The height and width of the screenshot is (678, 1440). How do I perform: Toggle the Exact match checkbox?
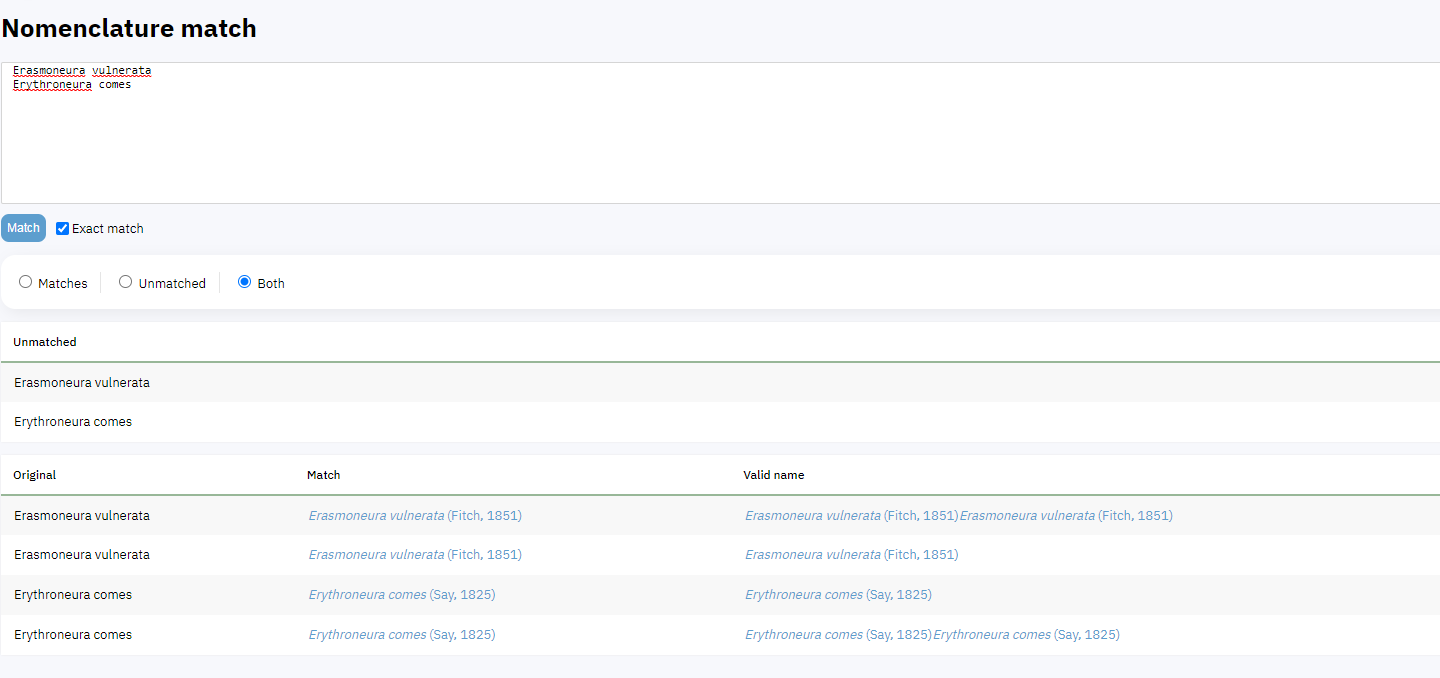(63, 228)
